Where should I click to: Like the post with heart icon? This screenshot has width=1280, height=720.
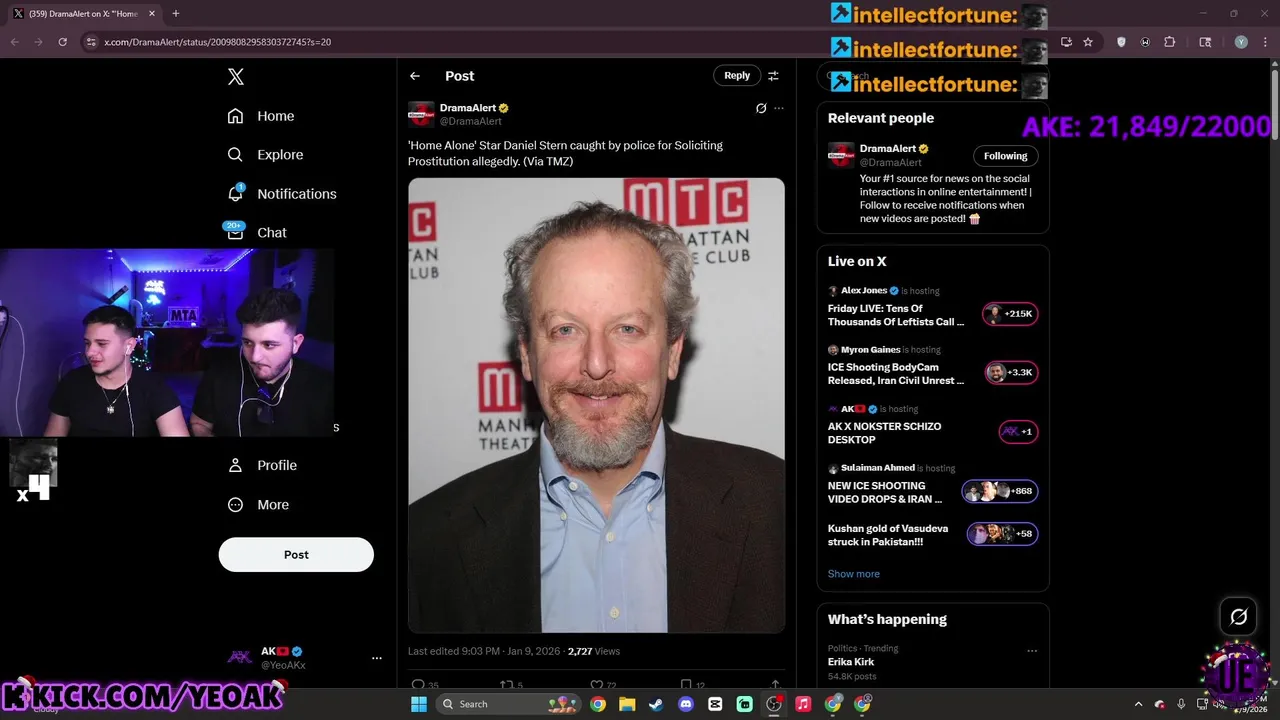coord(603,685)
